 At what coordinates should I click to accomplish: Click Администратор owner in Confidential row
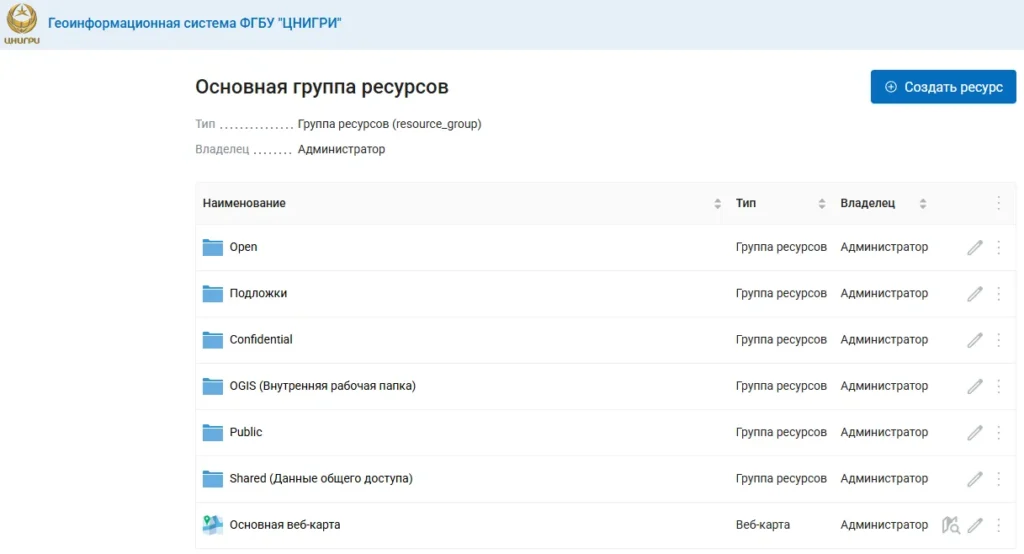tap(884, 340)
